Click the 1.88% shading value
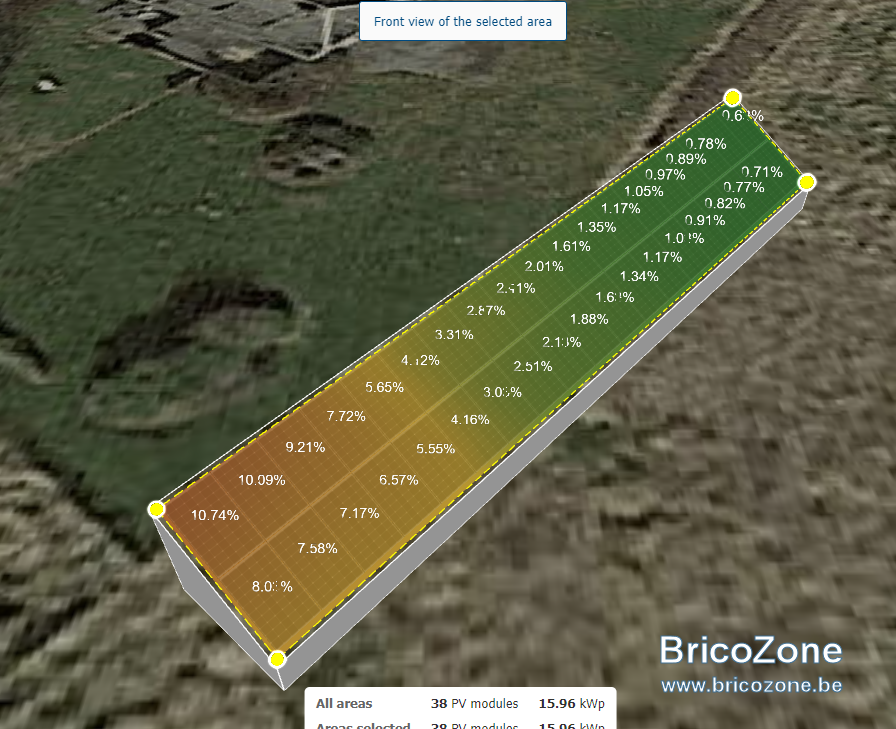Viewport: 896px width, 729px height. point(589,319)
